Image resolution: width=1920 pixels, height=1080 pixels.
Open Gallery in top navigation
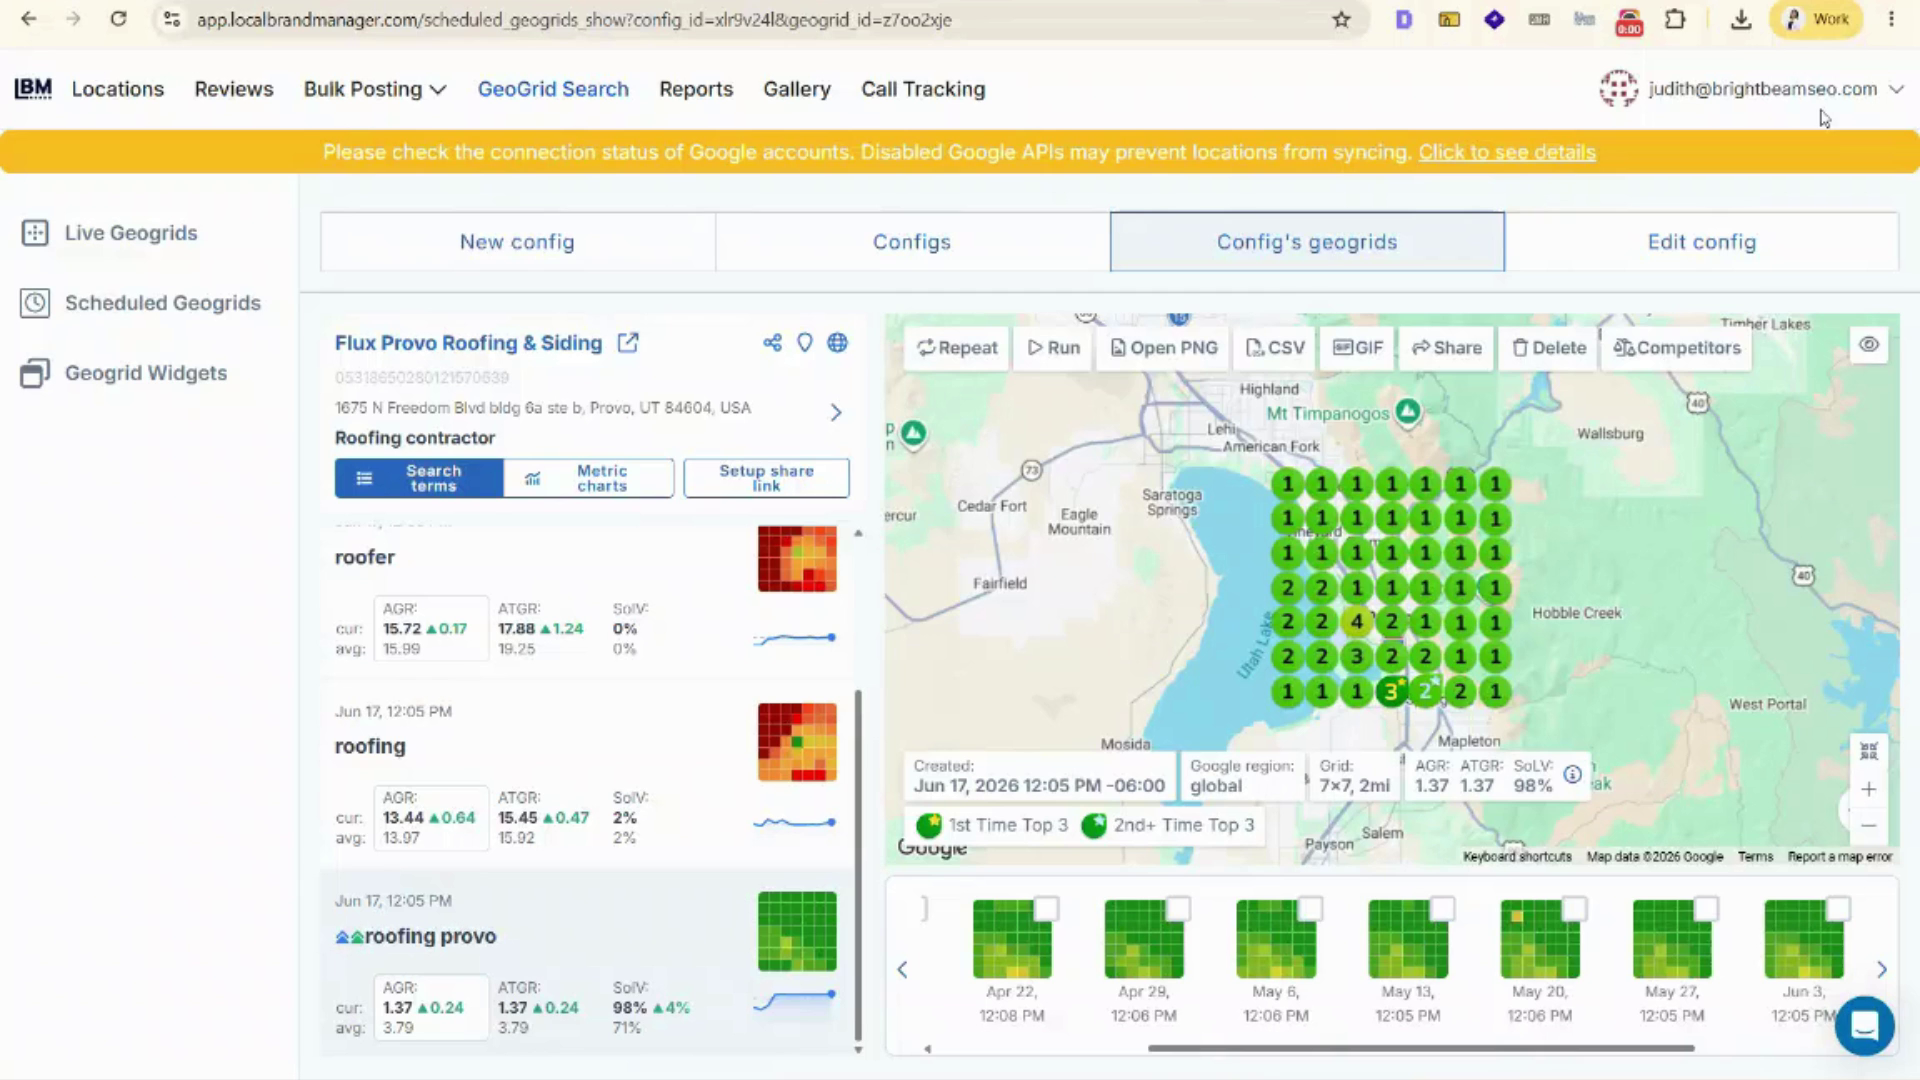797,89
